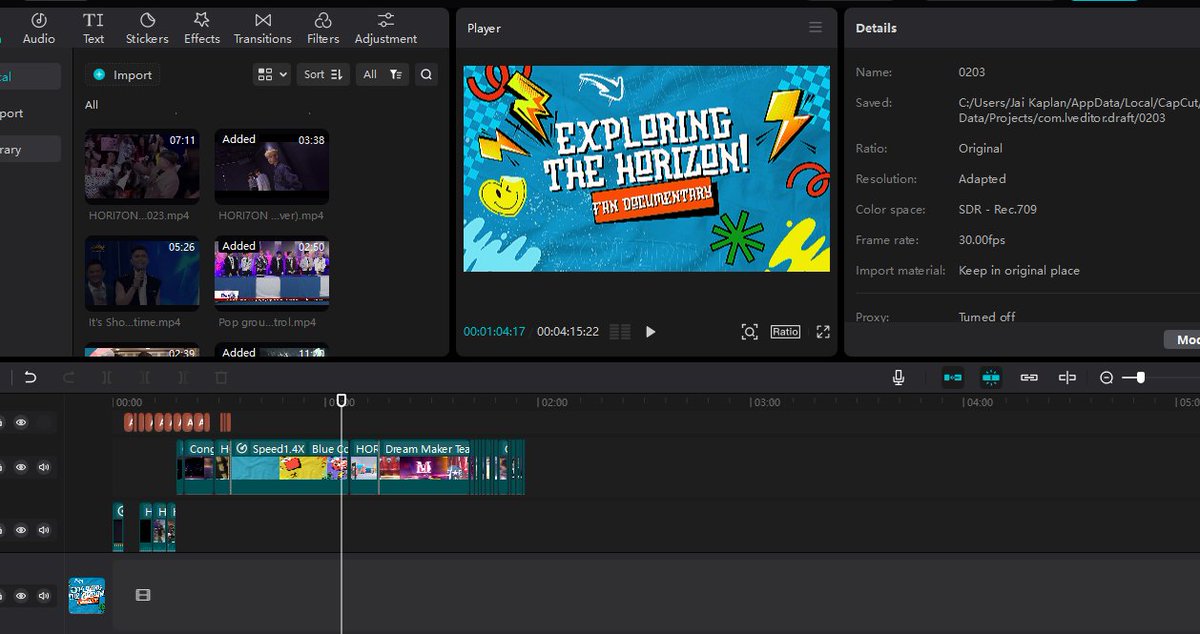Select the Speed1.4X Blue clip in timeline
This screenshot has width=1200, height=634.
coord(290,467)
